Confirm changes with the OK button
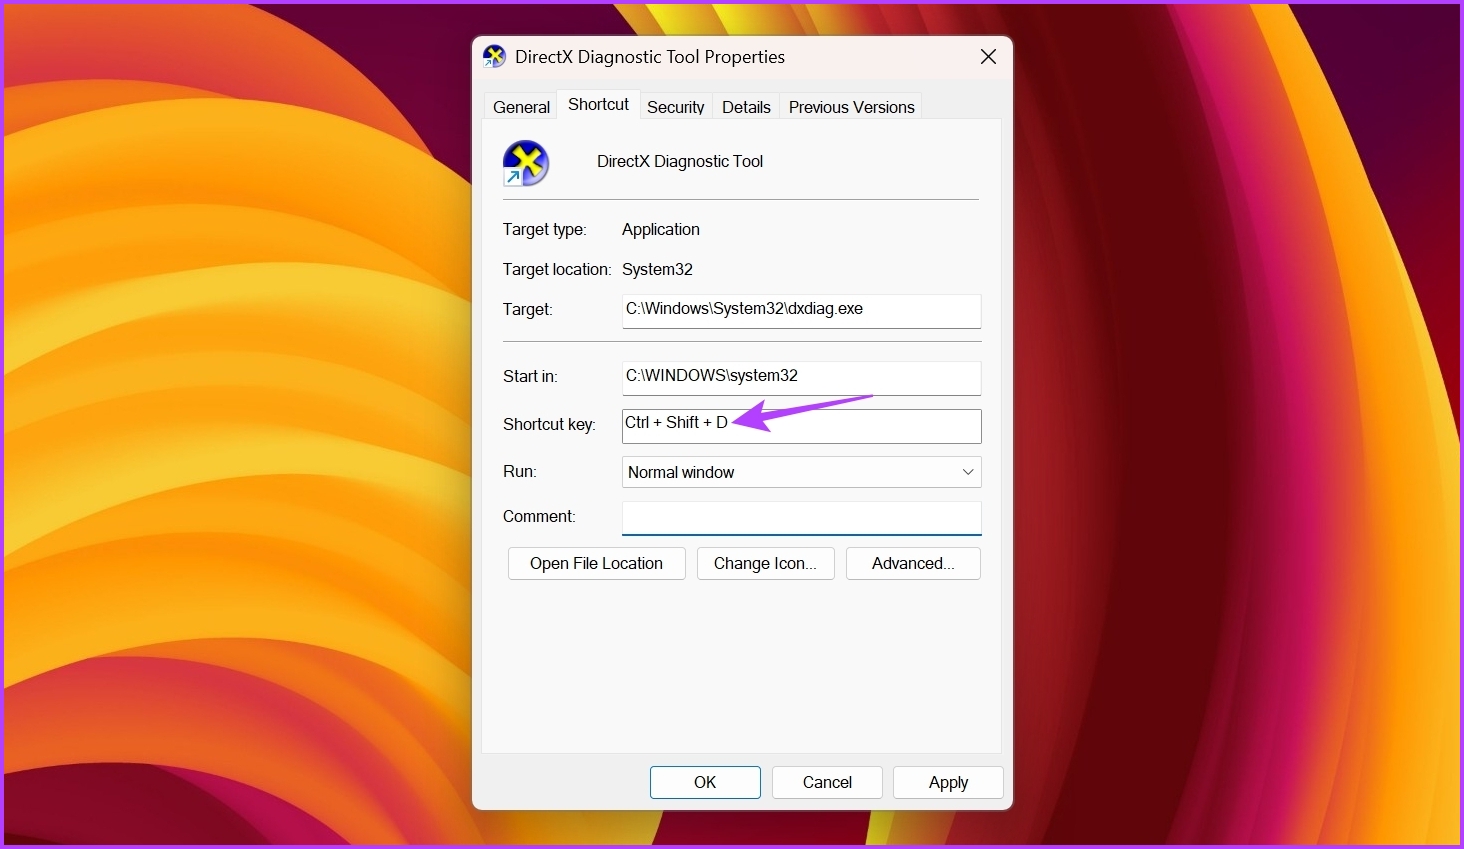Viewport: 1464px width, 849px height. tap(705, 782)
